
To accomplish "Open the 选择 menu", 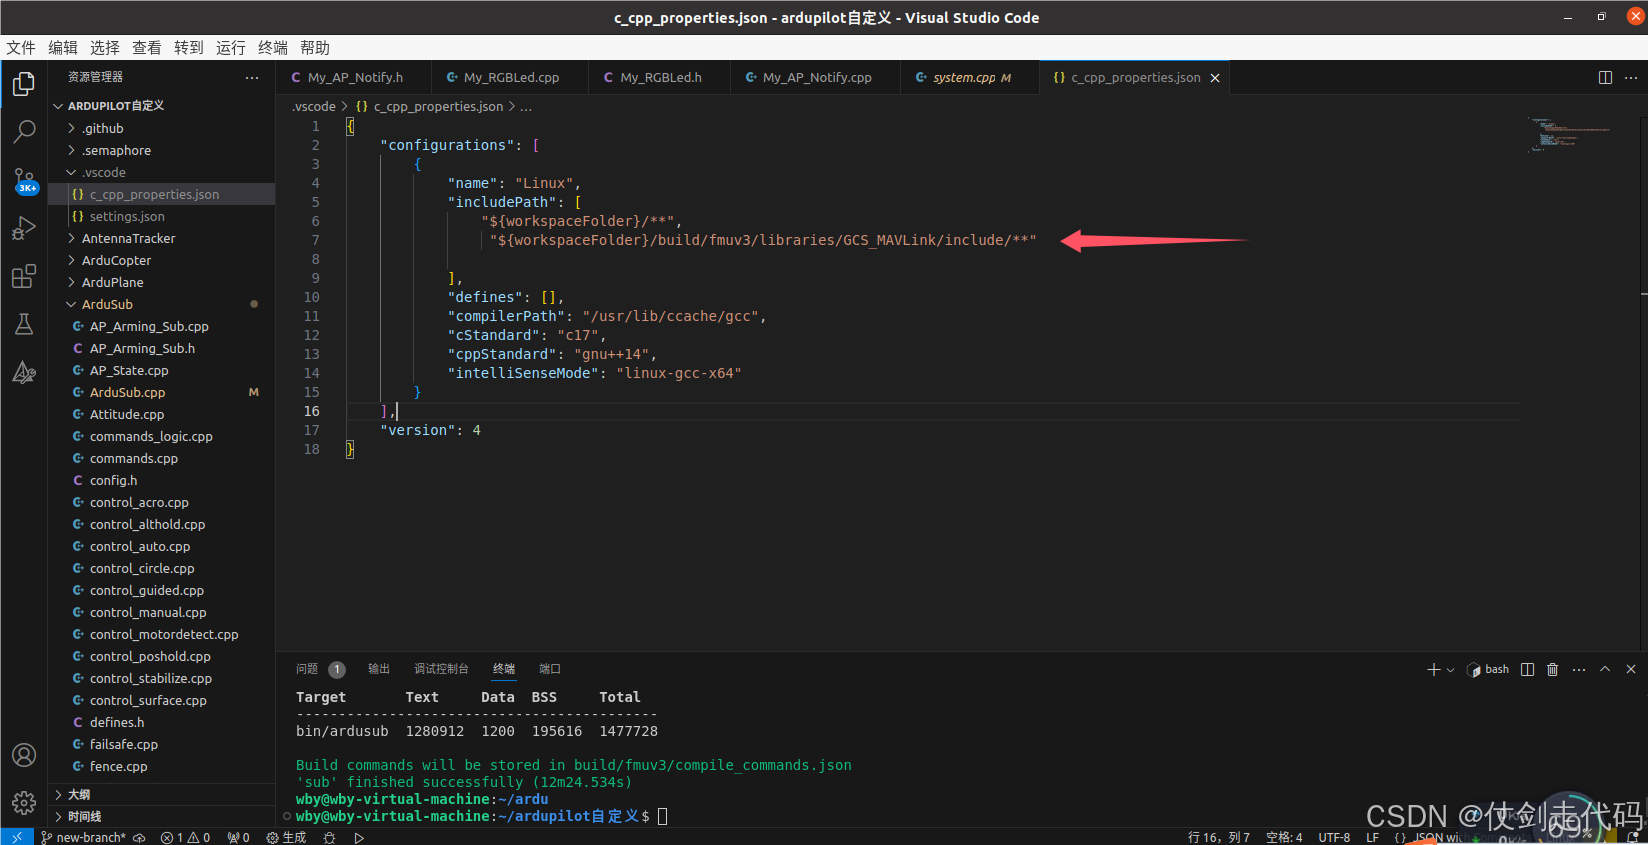I will pyautogui.click(x=105, y=48).
